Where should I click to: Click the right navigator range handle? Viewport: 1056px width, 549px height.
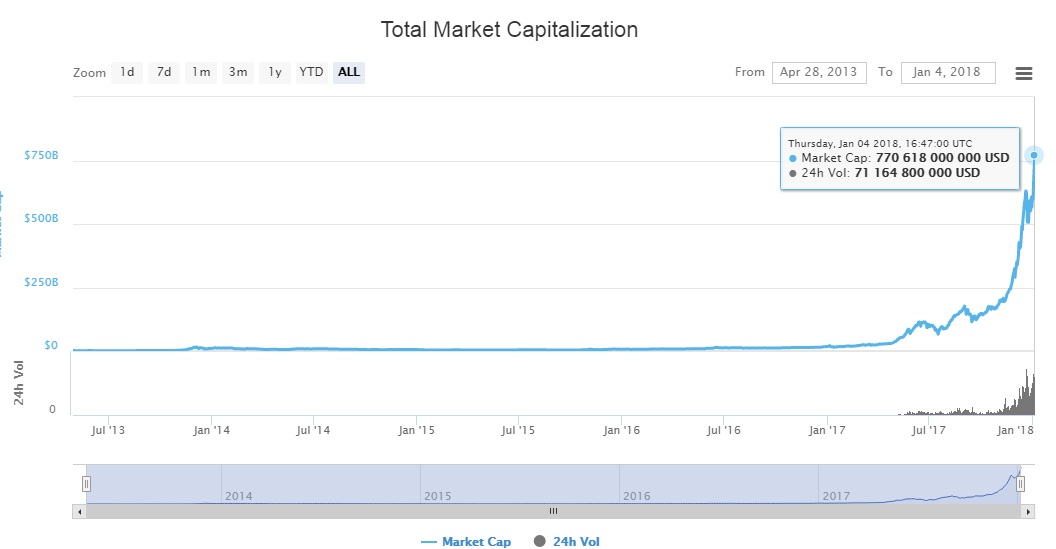(x=1020, y=484)
